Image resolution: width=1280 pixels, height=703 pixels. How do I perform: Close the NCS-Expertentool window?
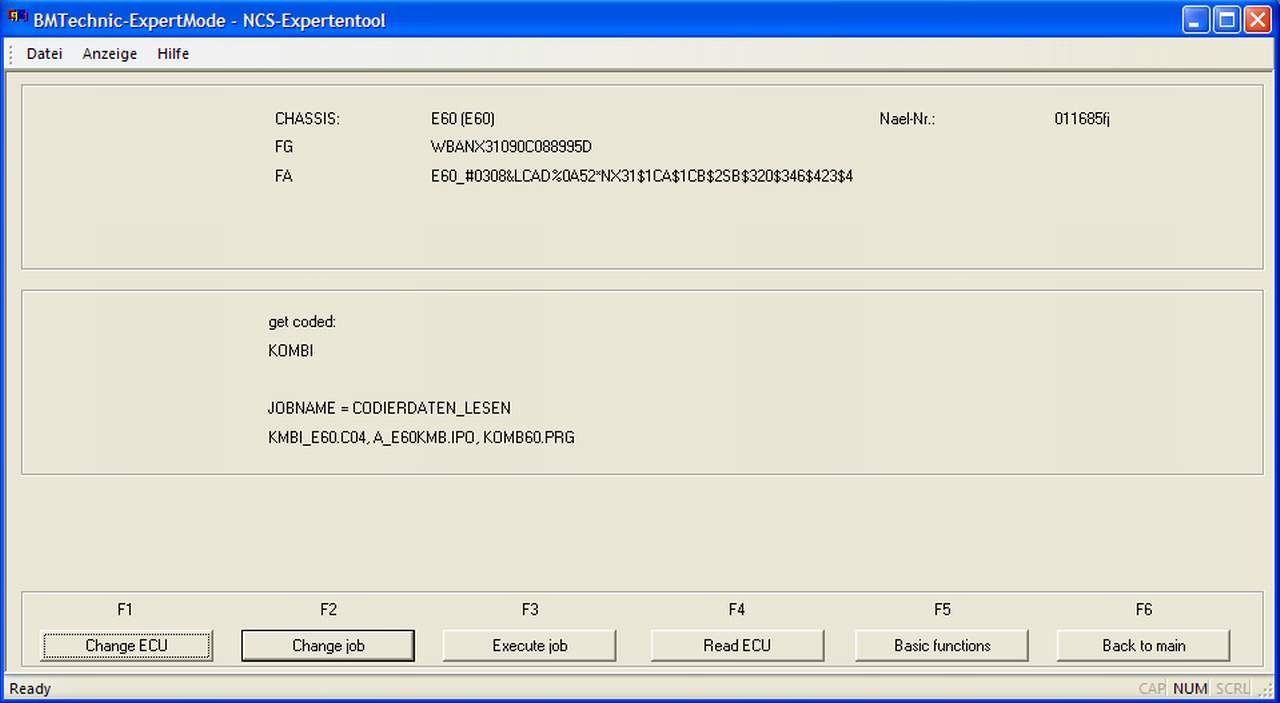(x=1257, y=20)
